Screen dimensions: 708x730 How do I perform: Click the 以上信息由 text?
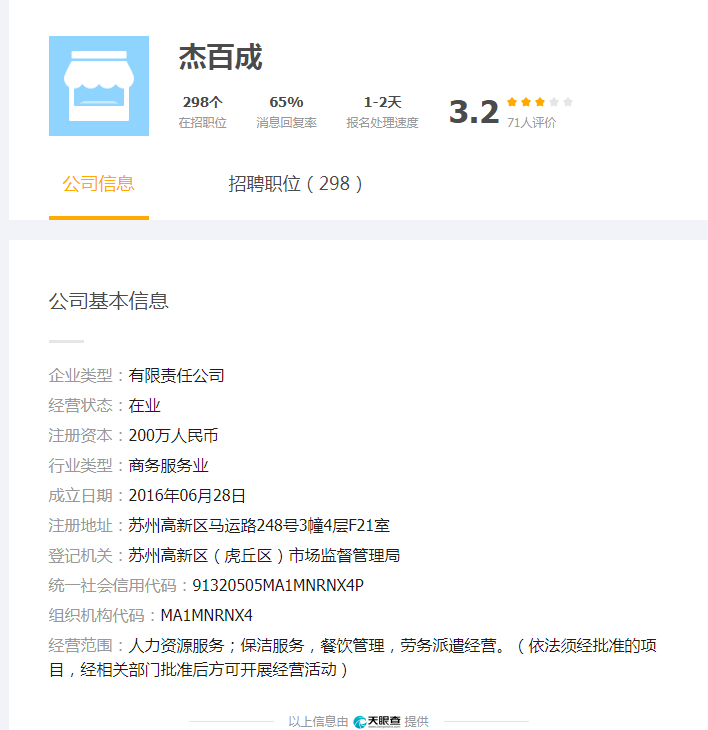(318, 722)
